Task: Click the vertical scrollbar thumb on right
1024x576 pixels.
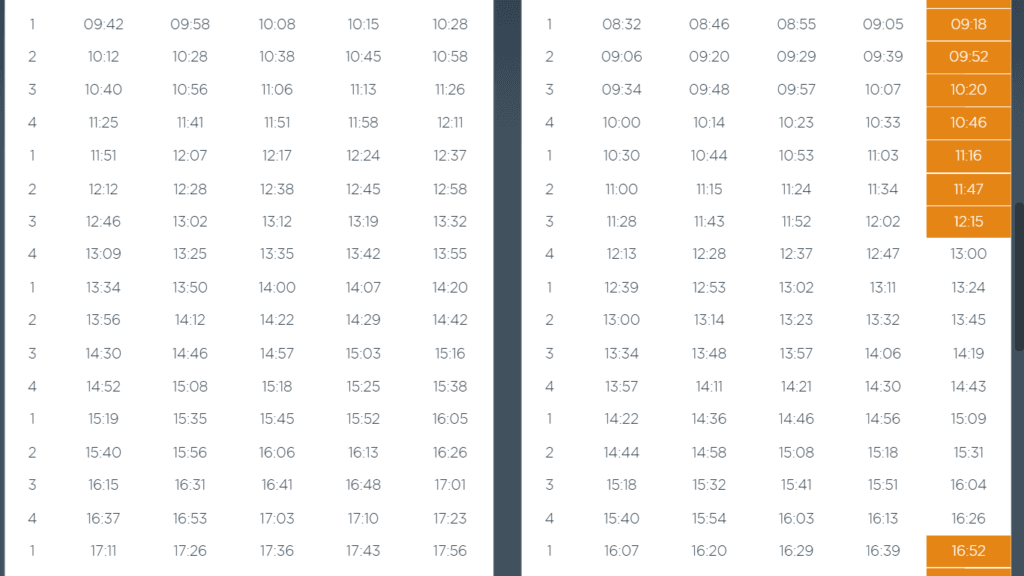Action: [1019, 277]
